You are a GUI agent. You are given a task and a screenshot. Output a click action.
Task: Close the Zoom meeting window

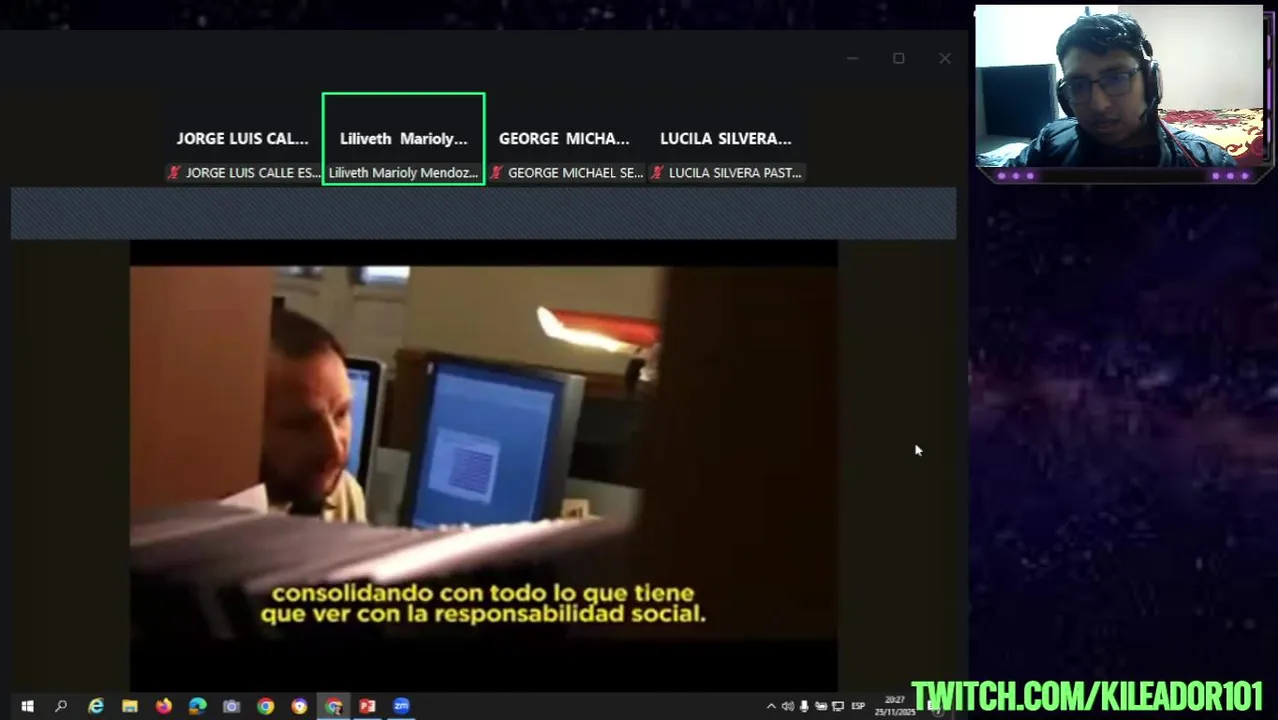pos(945,58)
